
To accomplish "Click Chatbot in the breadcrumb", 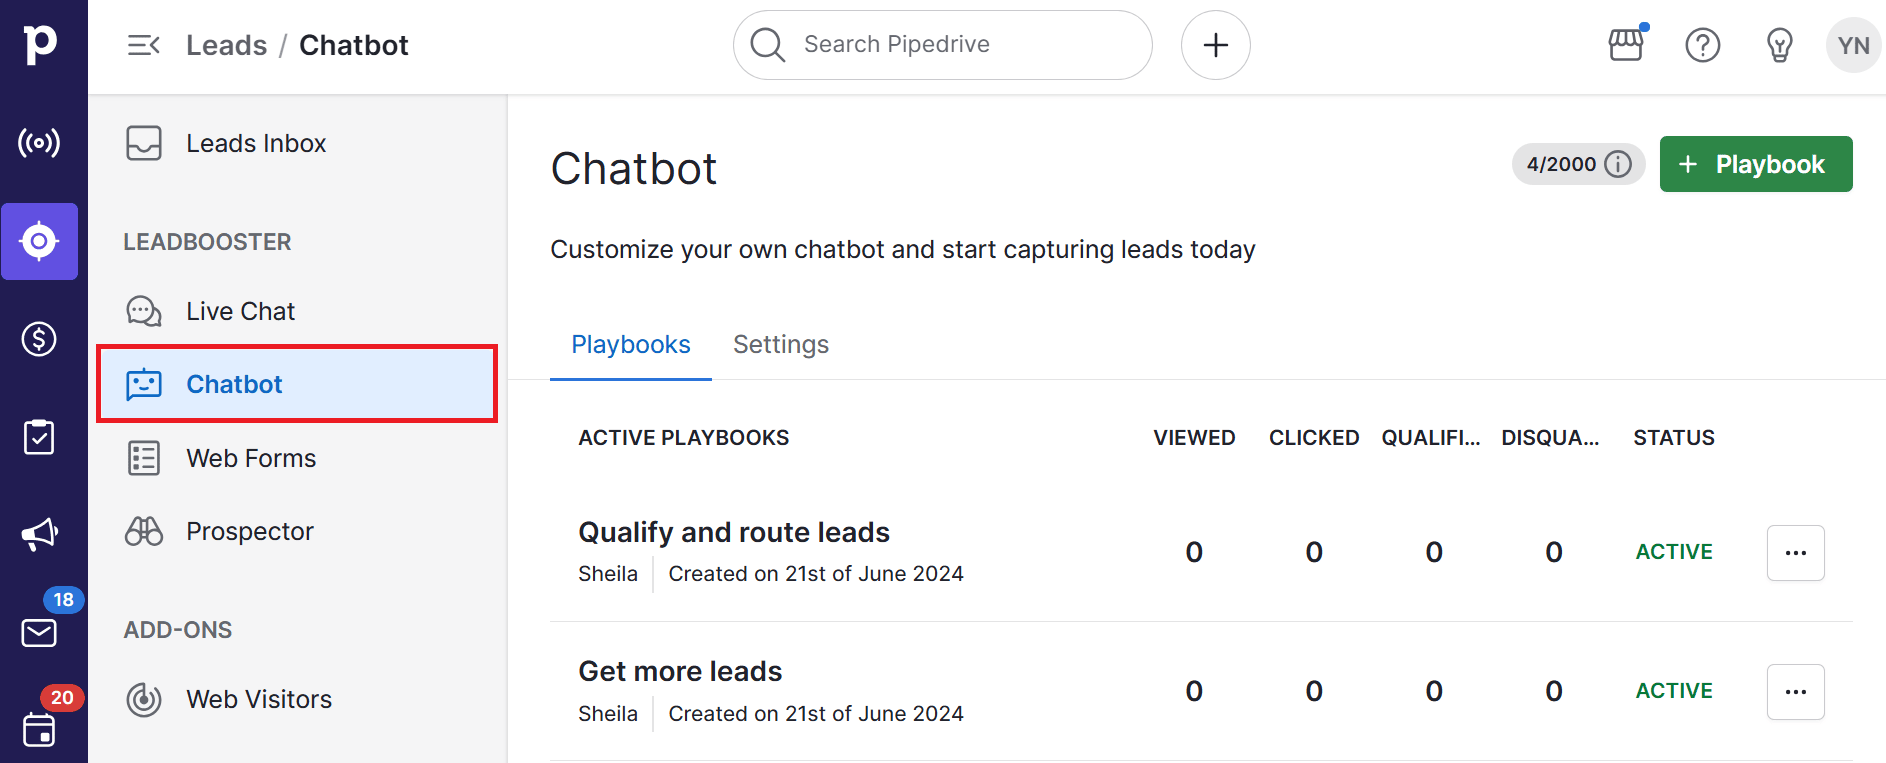I will [x=354, y=45].
